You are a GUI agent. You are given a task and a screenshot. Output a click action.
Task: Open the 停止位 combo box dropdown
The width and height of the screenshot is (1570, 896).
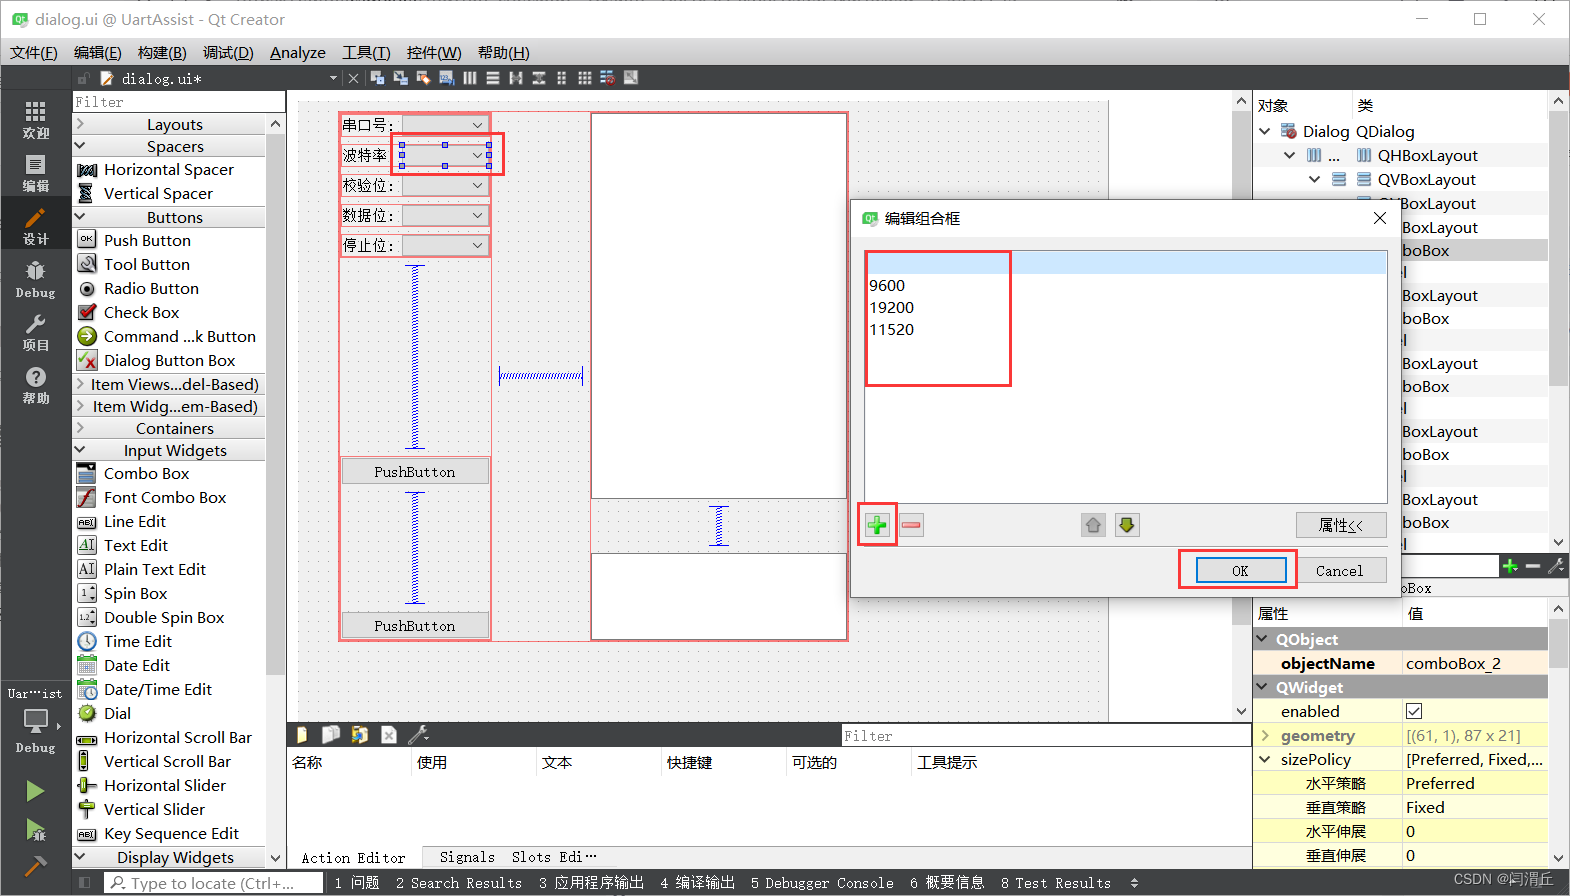pos(445,245)
